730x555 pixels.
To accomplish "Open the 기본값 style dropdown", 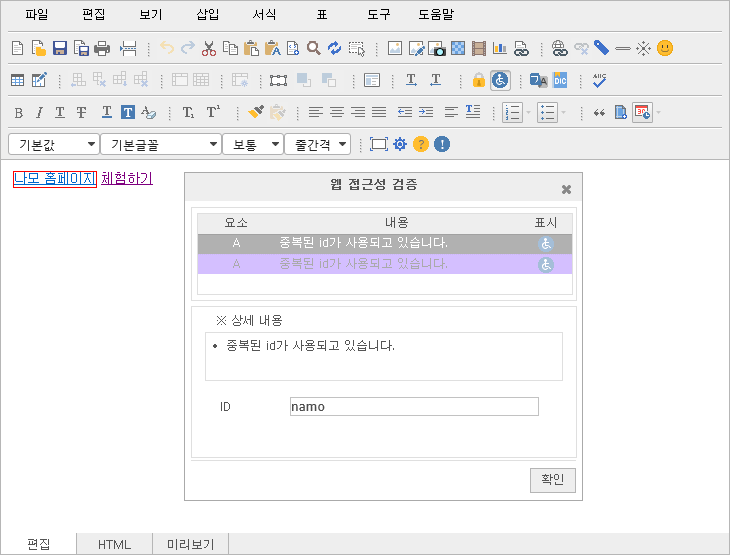I will 54,144.
